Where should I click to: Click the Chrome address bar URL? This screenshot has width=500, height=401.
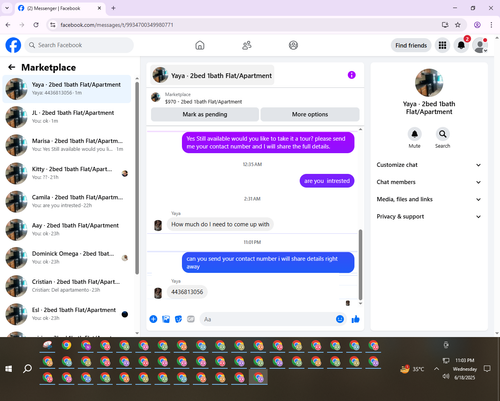117,25
